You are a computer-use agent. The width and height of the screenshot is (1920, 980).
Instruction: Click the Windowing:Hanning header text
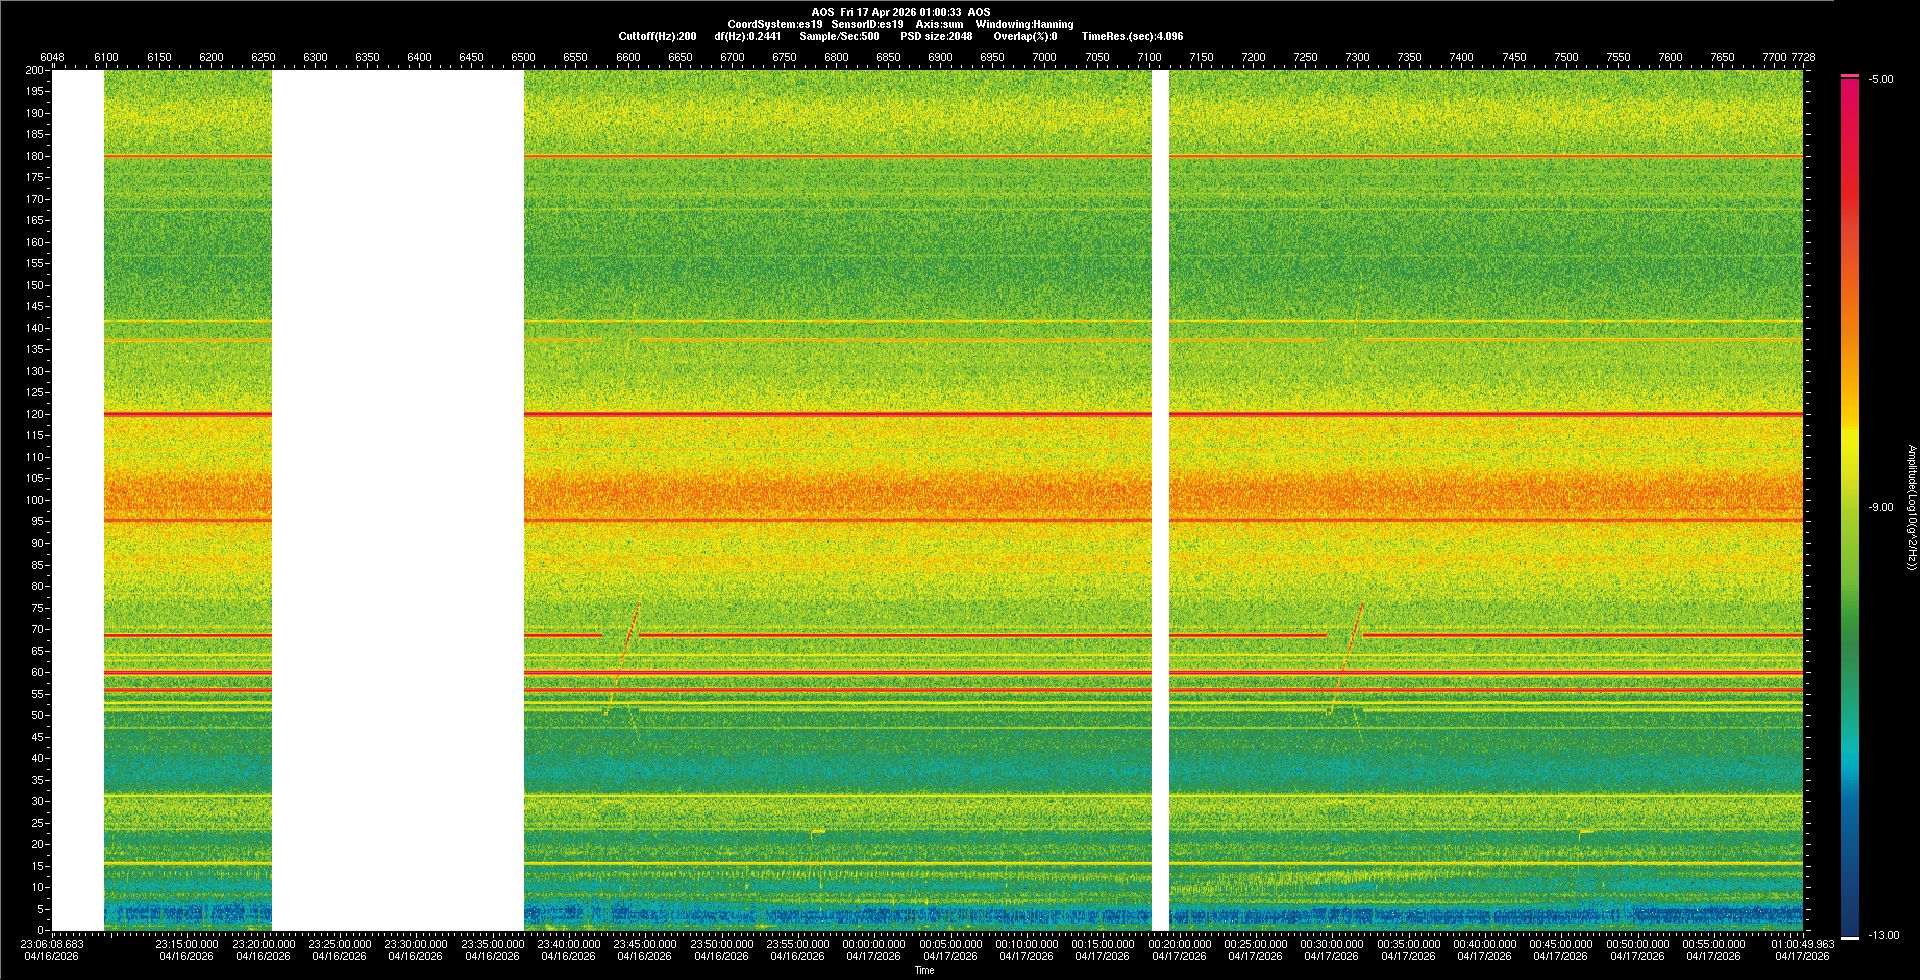point(1024,24)
